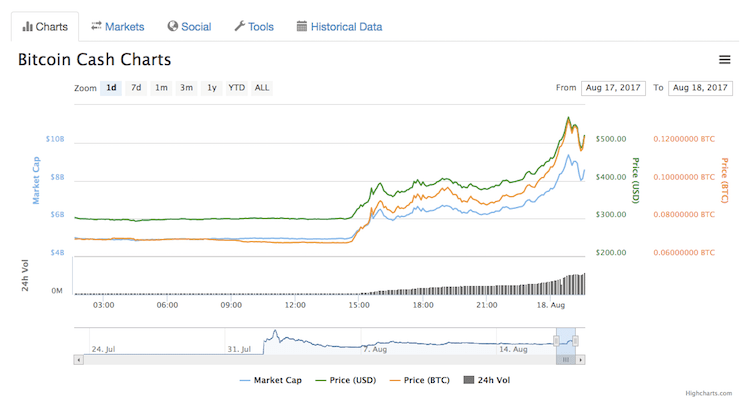The width and height of the screenshot is (750, 407).
Task: Open the Tools tab
Action: pyautogui.click(x=254, y=27)
